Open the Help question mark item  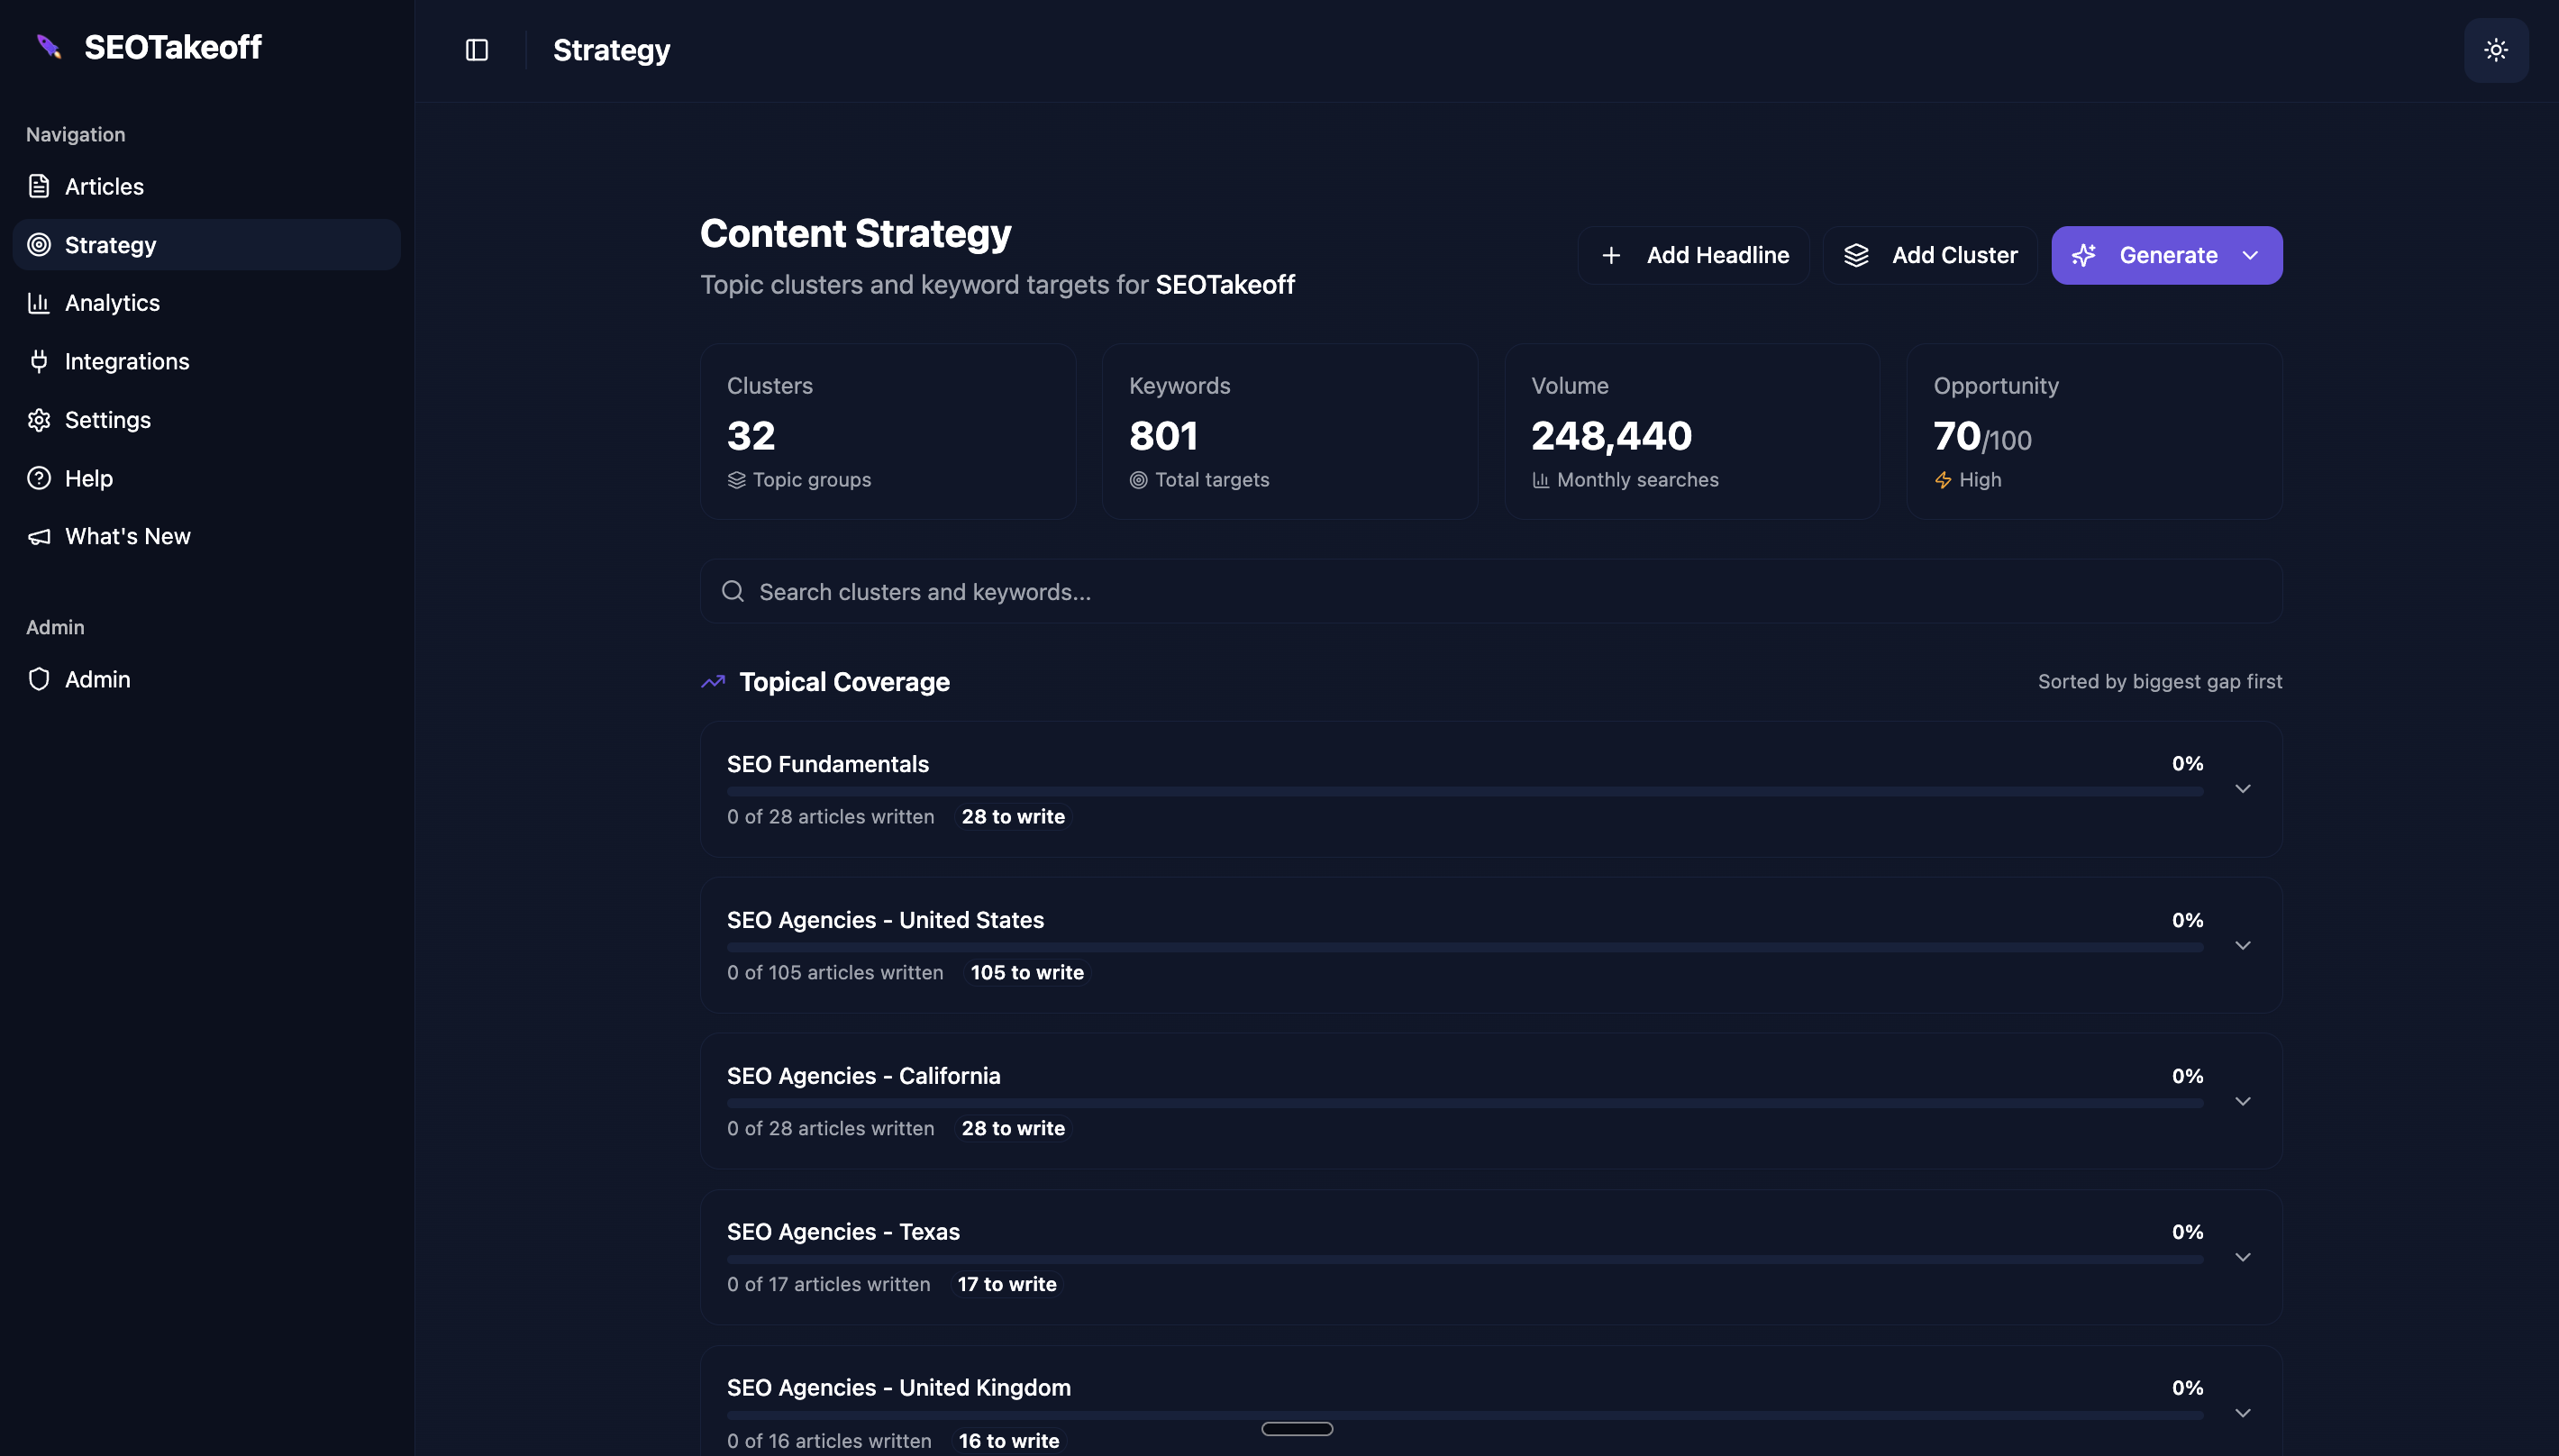tap(39, 478)
